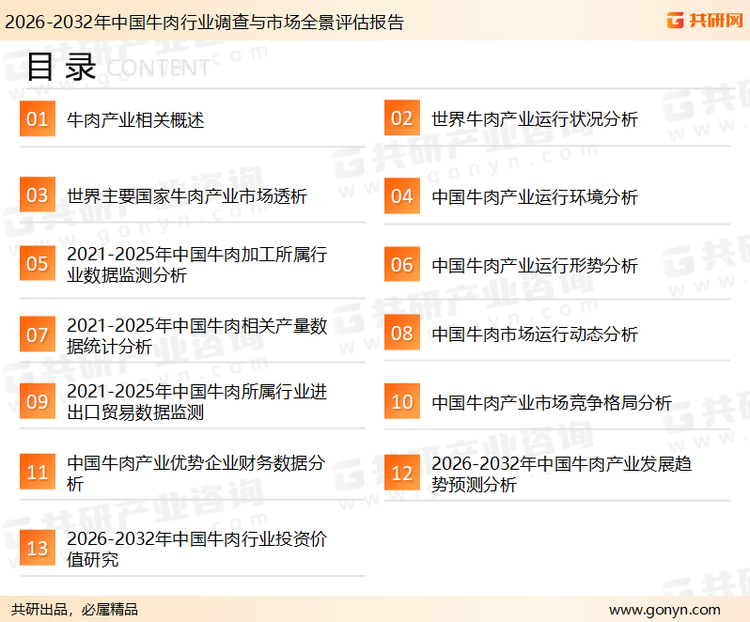Click the gray CONTENT heading text
Viewport: 750px width, 622px height.
(x=158, y=68)
